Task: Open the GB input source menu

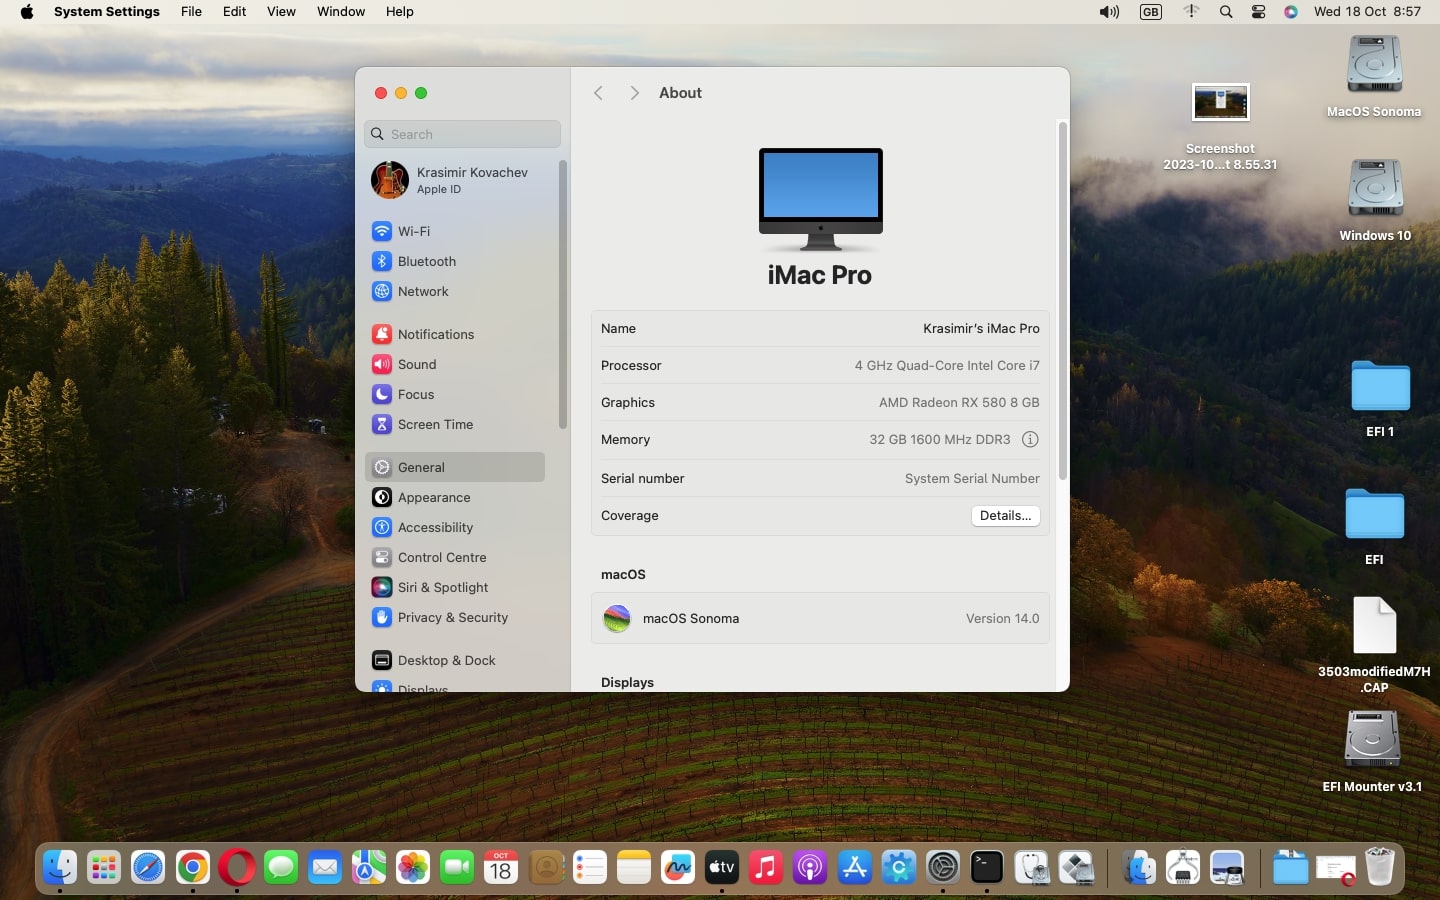Action: (x=1151, y=12)
